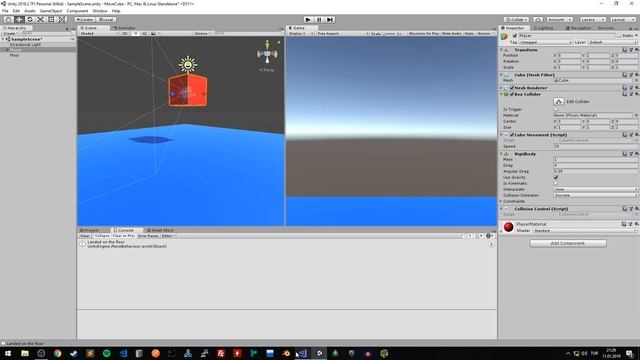Clear the console with Clear button
The image size is (640, 360).
click(x=84, y=236)
